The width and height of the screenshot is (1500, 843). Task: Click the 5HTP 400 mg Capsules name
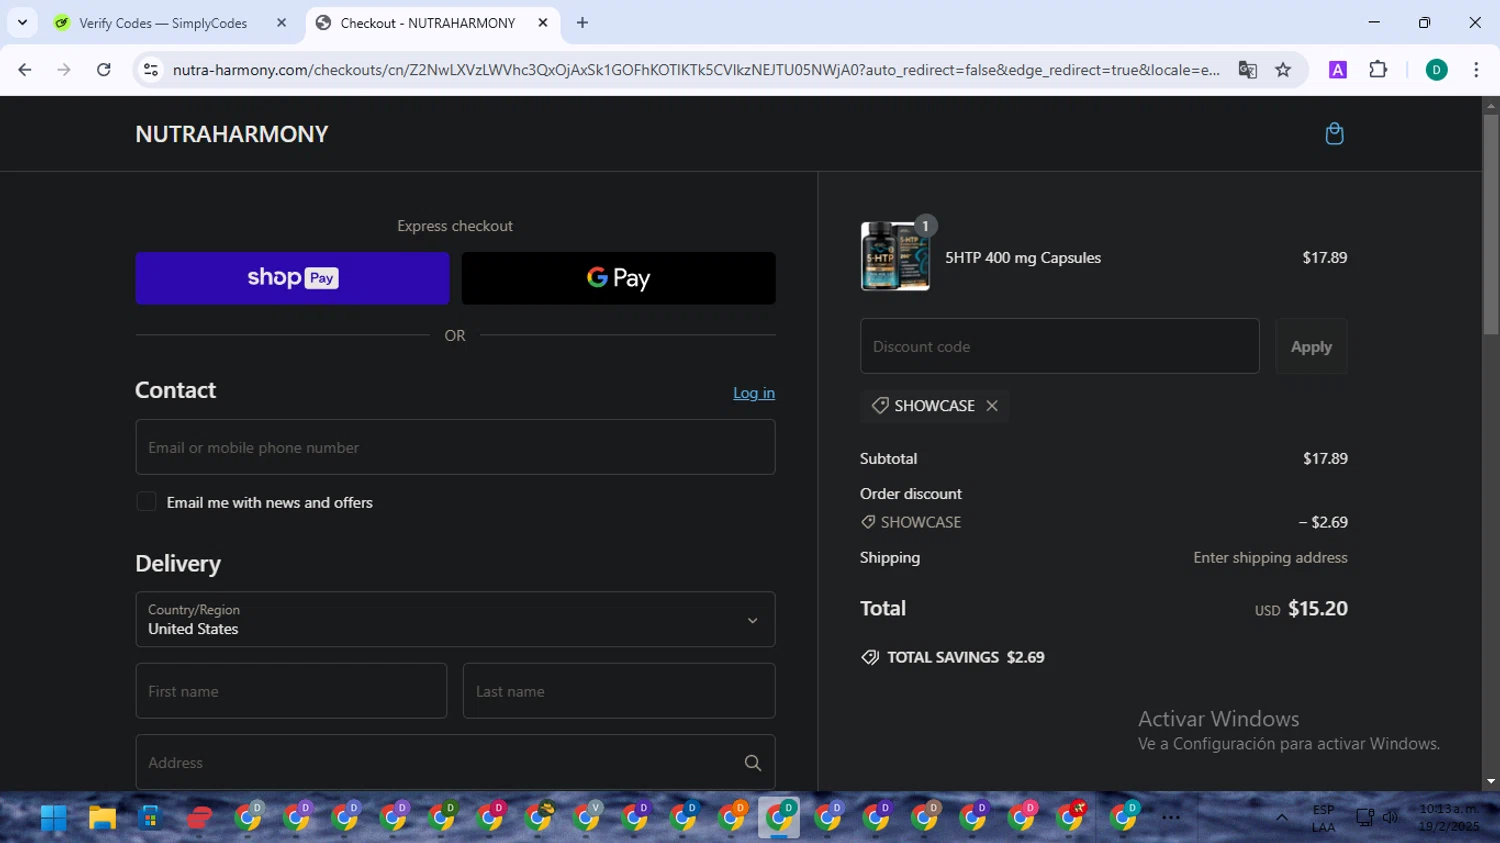pyautogui.click(x=1023, y=257)
